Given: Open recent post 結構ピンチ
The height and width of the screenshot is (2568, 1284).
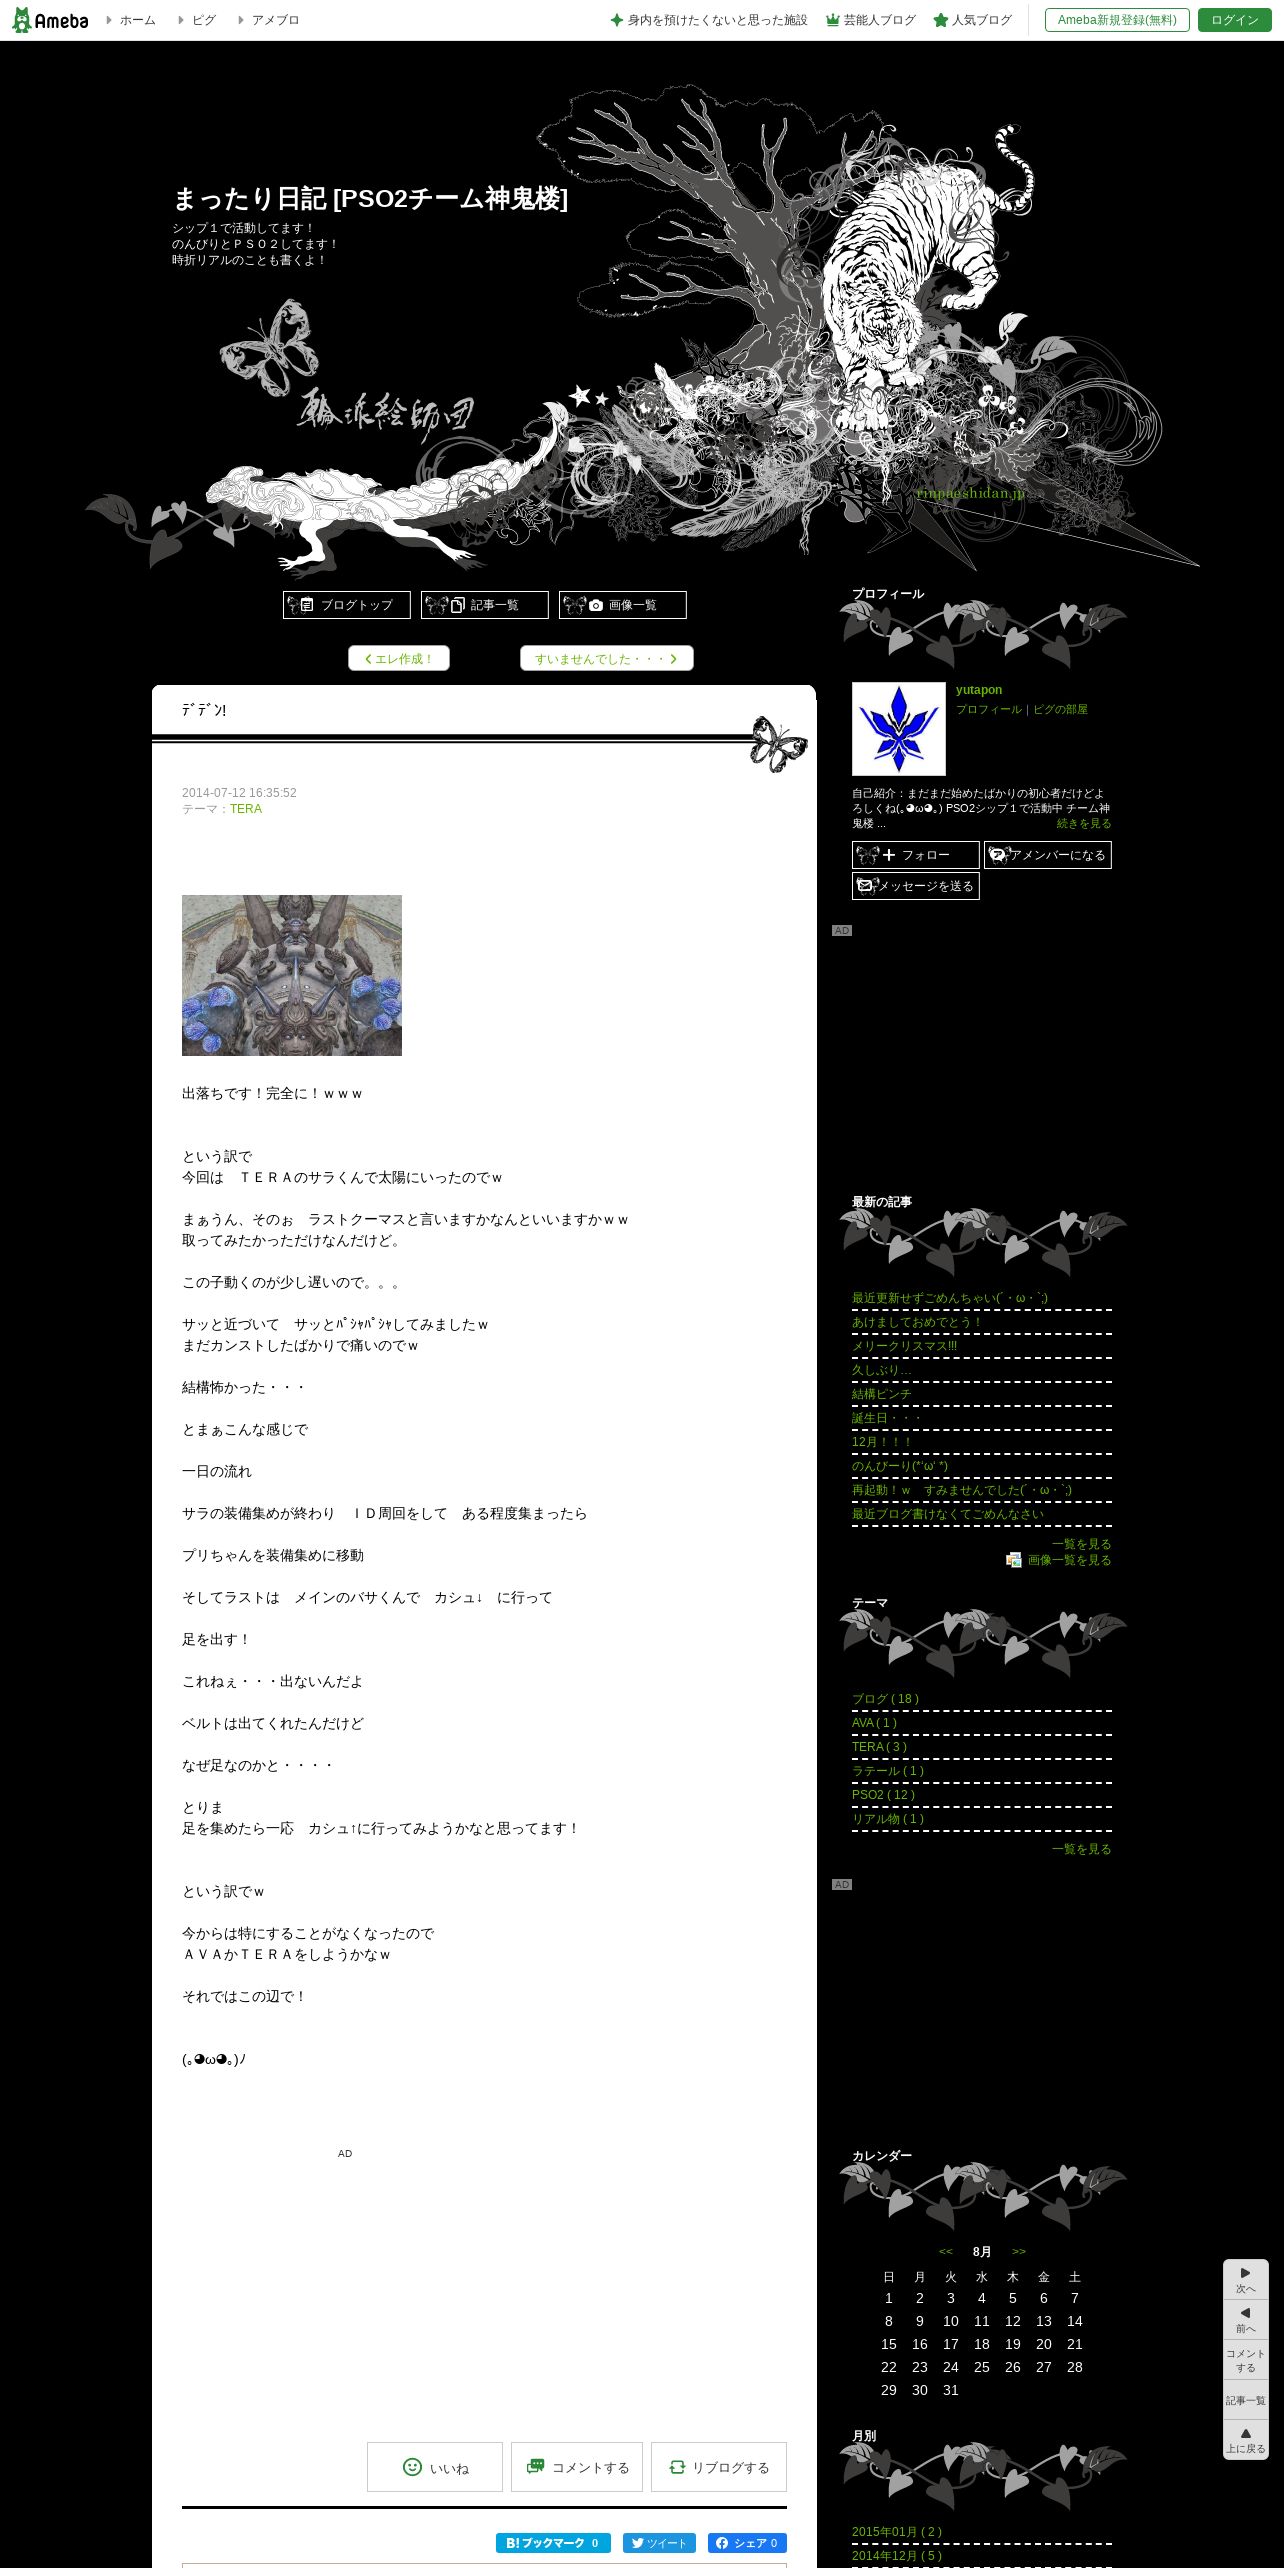Looking at the screenshot, I should (882, 1394).
